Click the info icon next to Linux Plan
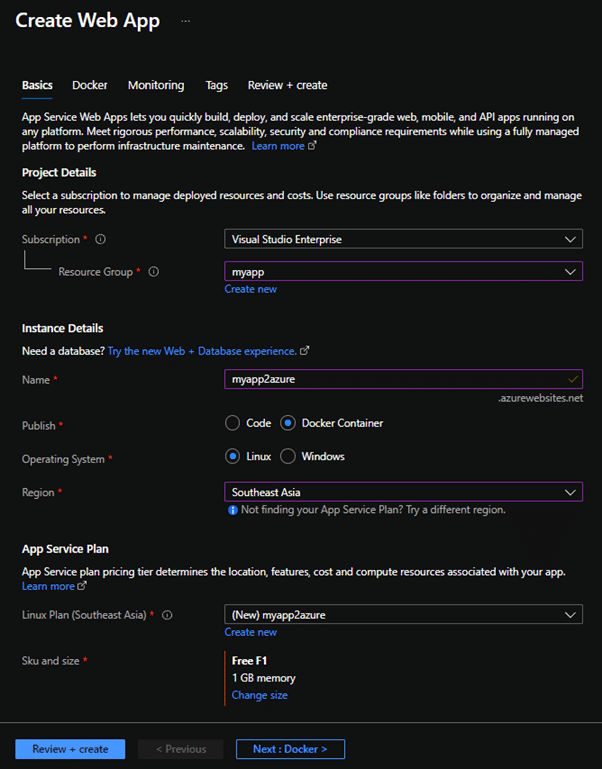The image size is (602, 769). point(167,615)
